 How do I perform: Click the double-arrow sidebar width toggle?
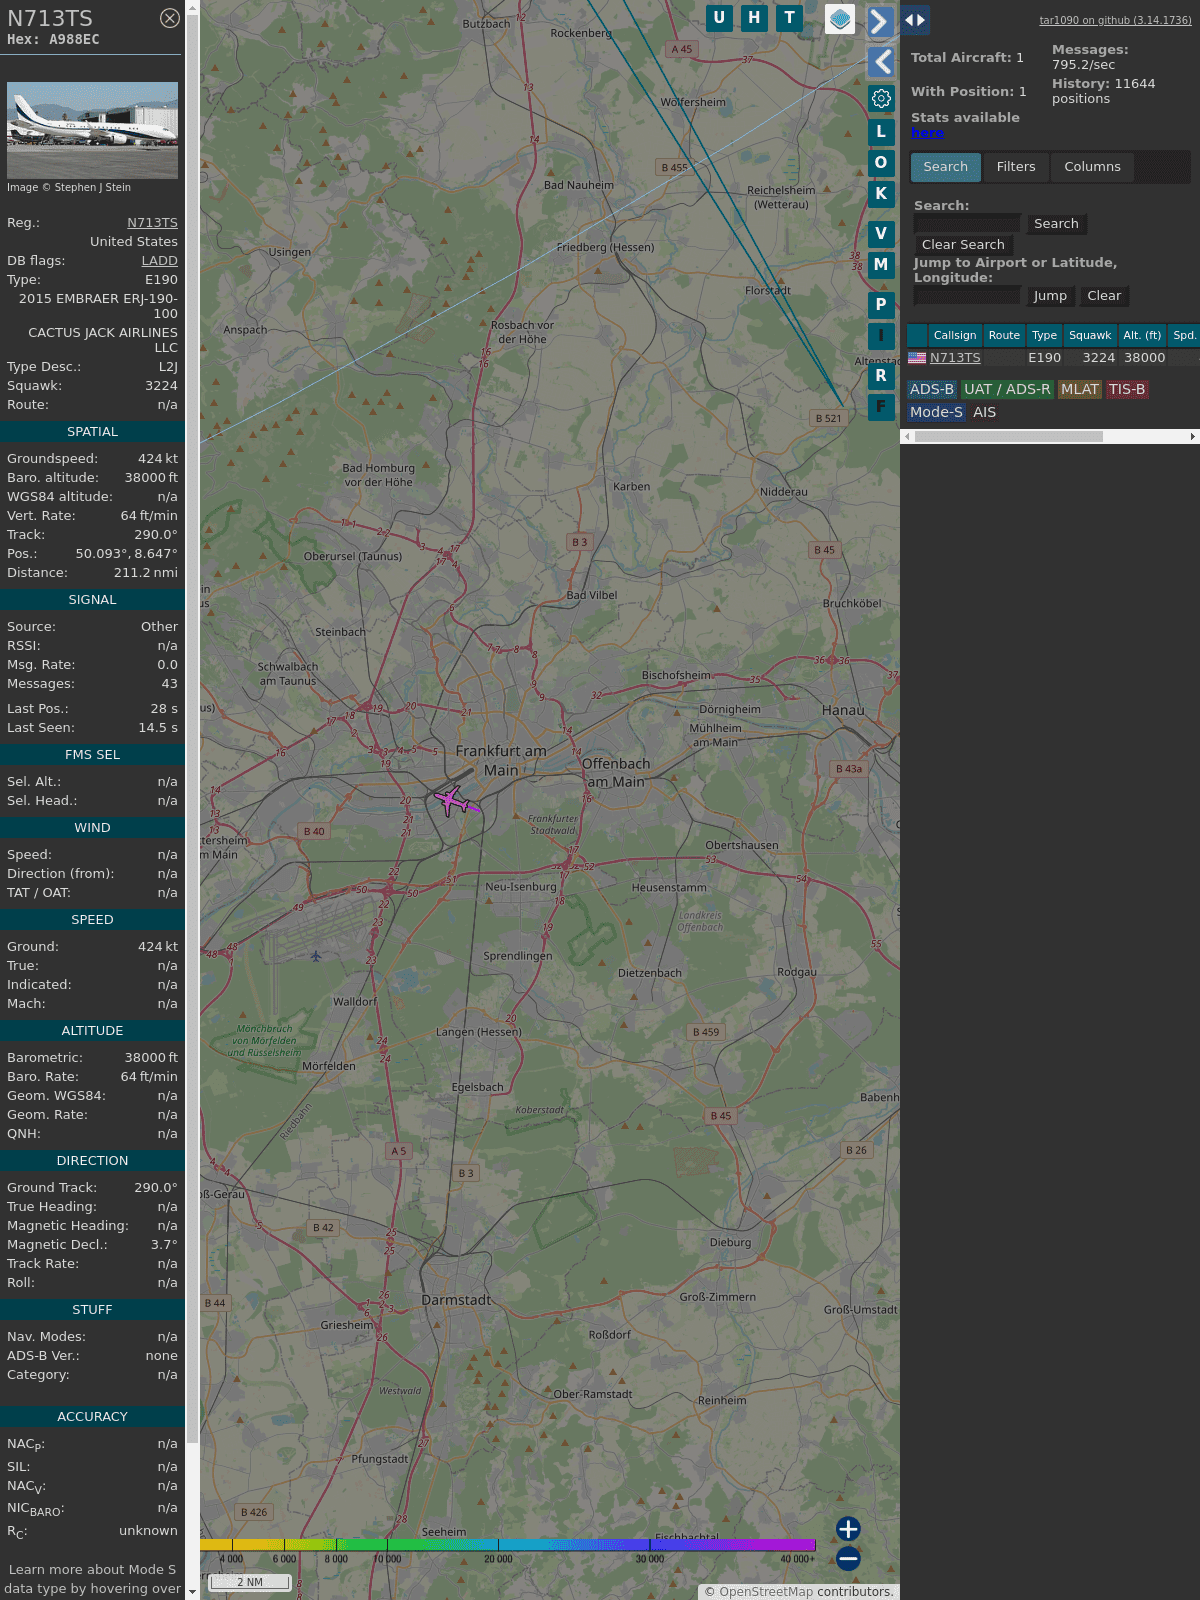(915, 20)
